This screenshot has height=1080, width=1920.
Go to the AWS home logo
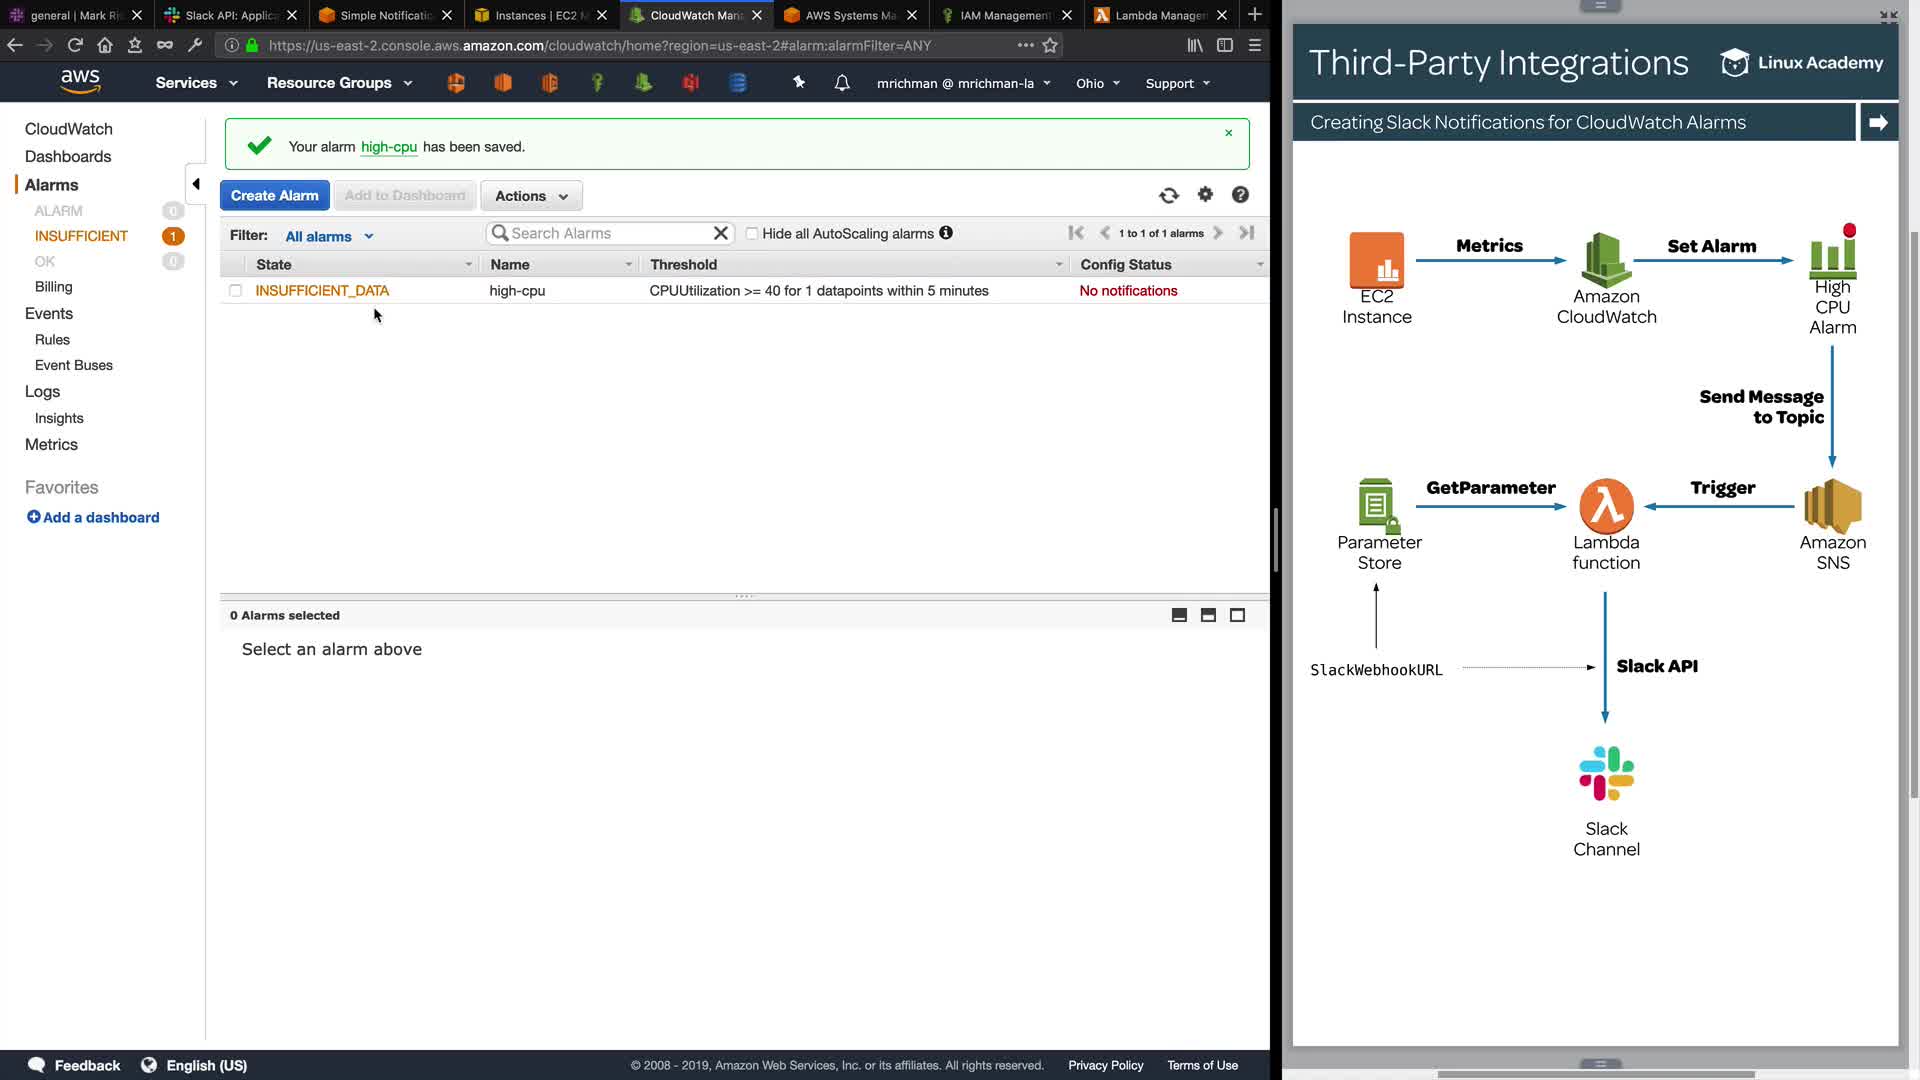point(80,82)
